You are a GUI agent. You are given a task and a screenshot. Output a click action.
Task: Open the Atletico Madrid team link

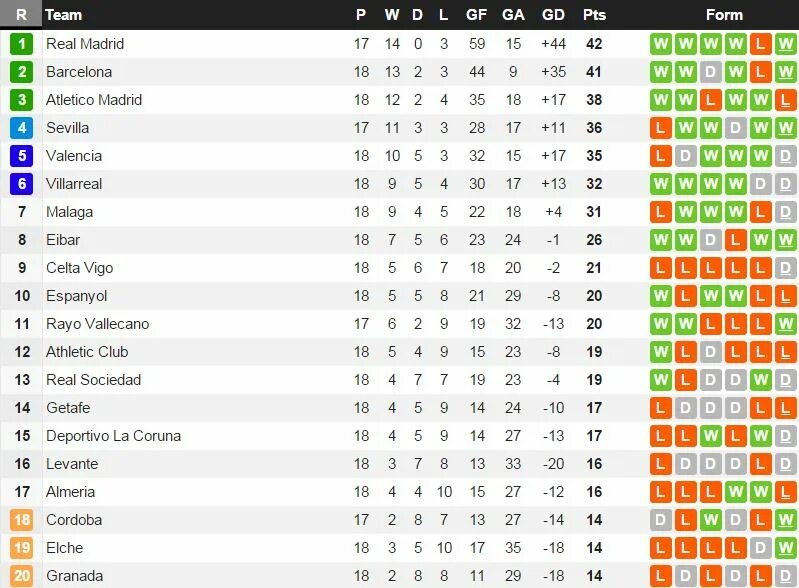point(94,100)
